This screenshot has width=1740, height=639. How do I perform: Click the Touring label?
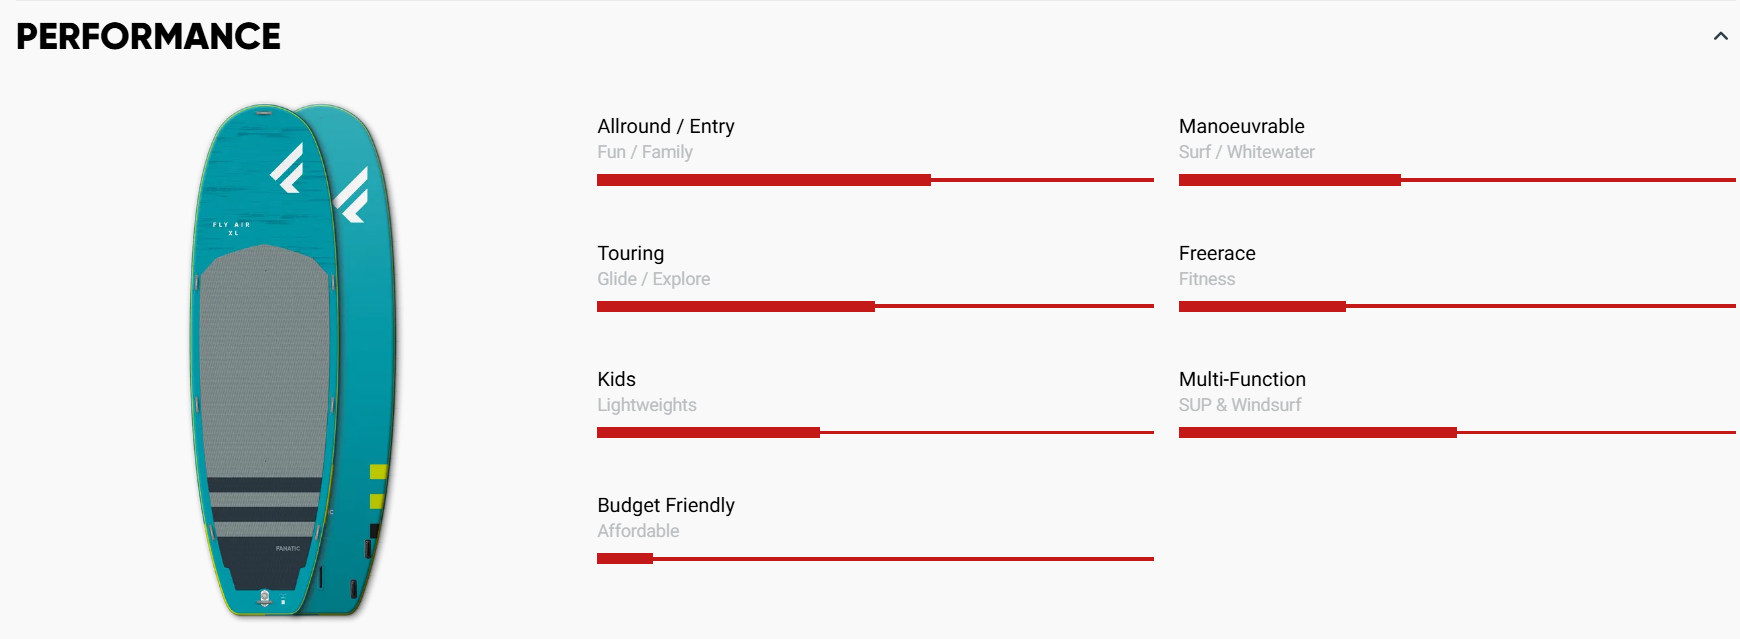[x=630, y=253]
